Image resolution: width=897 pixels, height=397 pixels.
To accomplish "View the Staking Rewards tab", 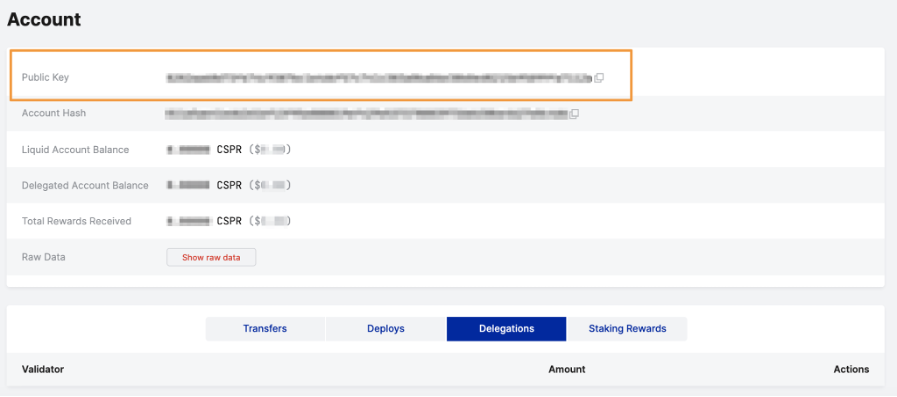I will pos(627,329).
